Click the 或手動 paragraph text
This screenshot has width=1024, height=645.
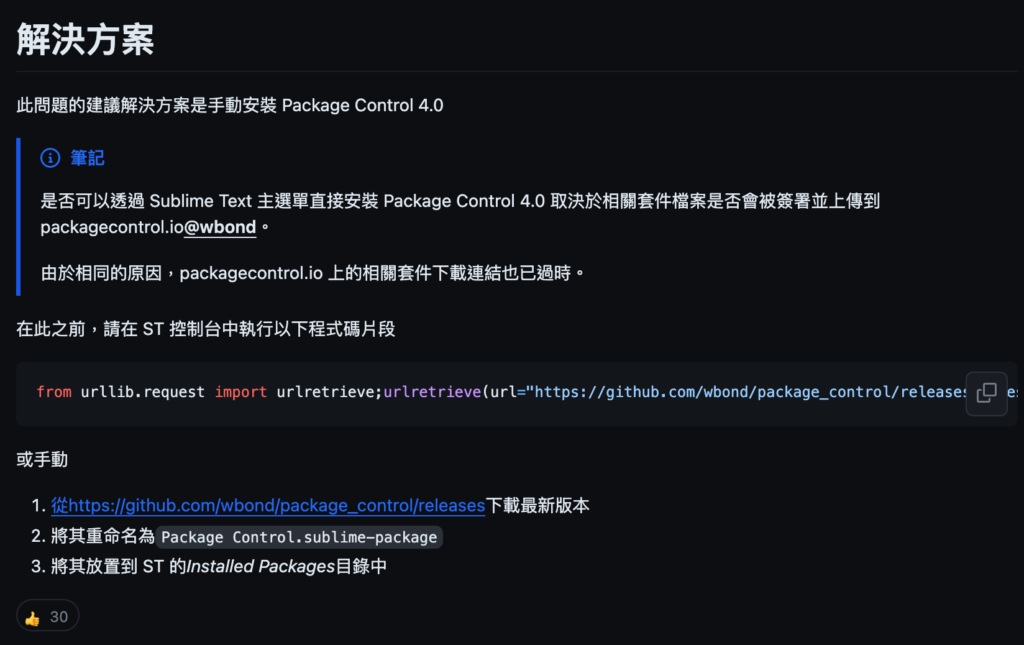click(x=42, y=460)
